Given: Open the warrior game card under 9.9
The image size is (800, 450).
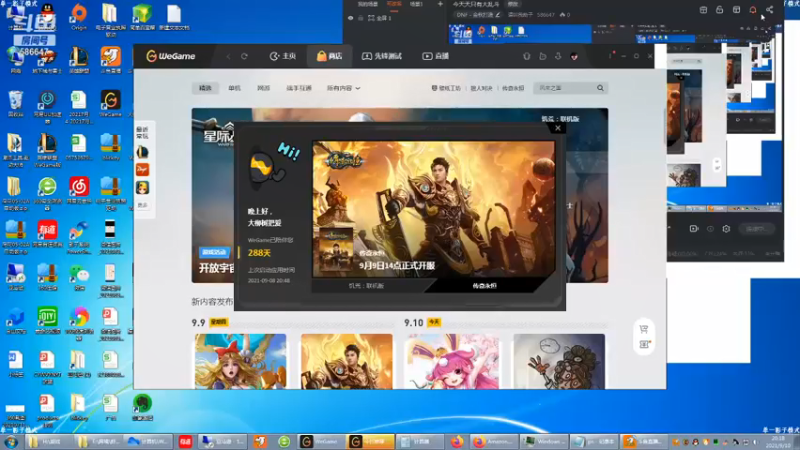Looking at the screenshot, I should (347, 361).
